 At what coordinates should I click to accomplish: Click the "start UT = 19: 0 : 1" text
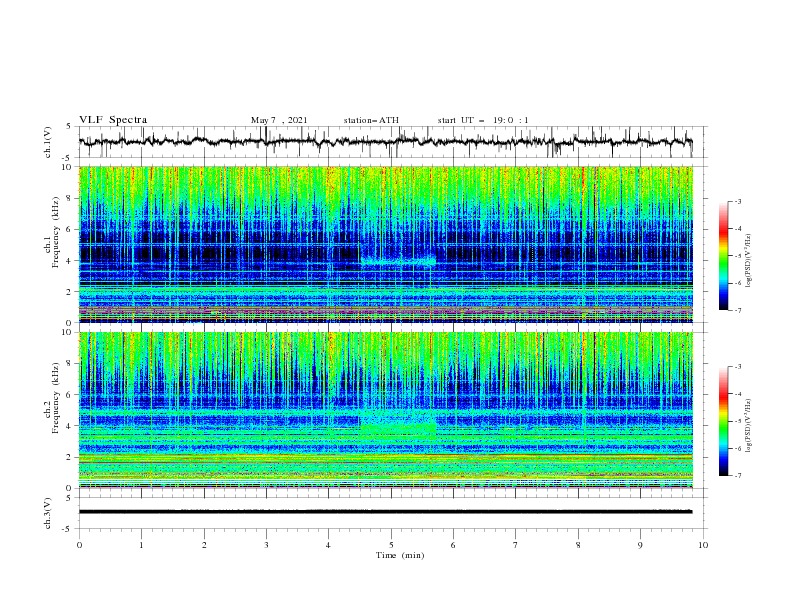point(483,120)
